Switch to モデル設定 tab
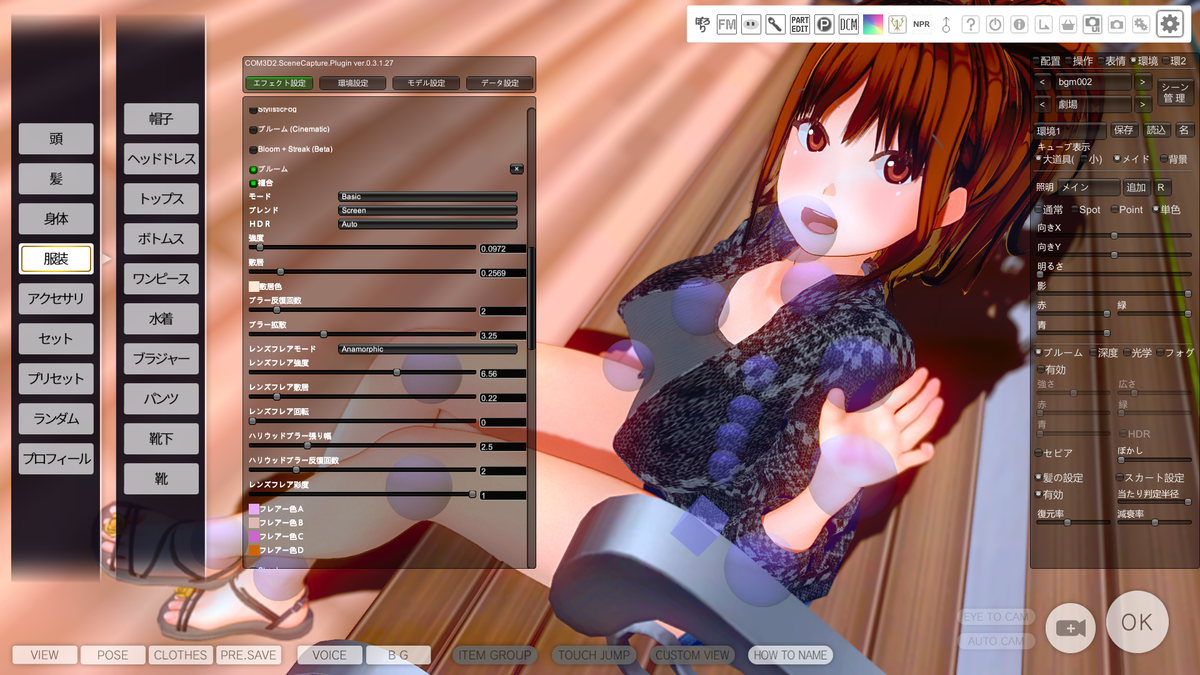The image size is (1200, 675). (426, 83)
